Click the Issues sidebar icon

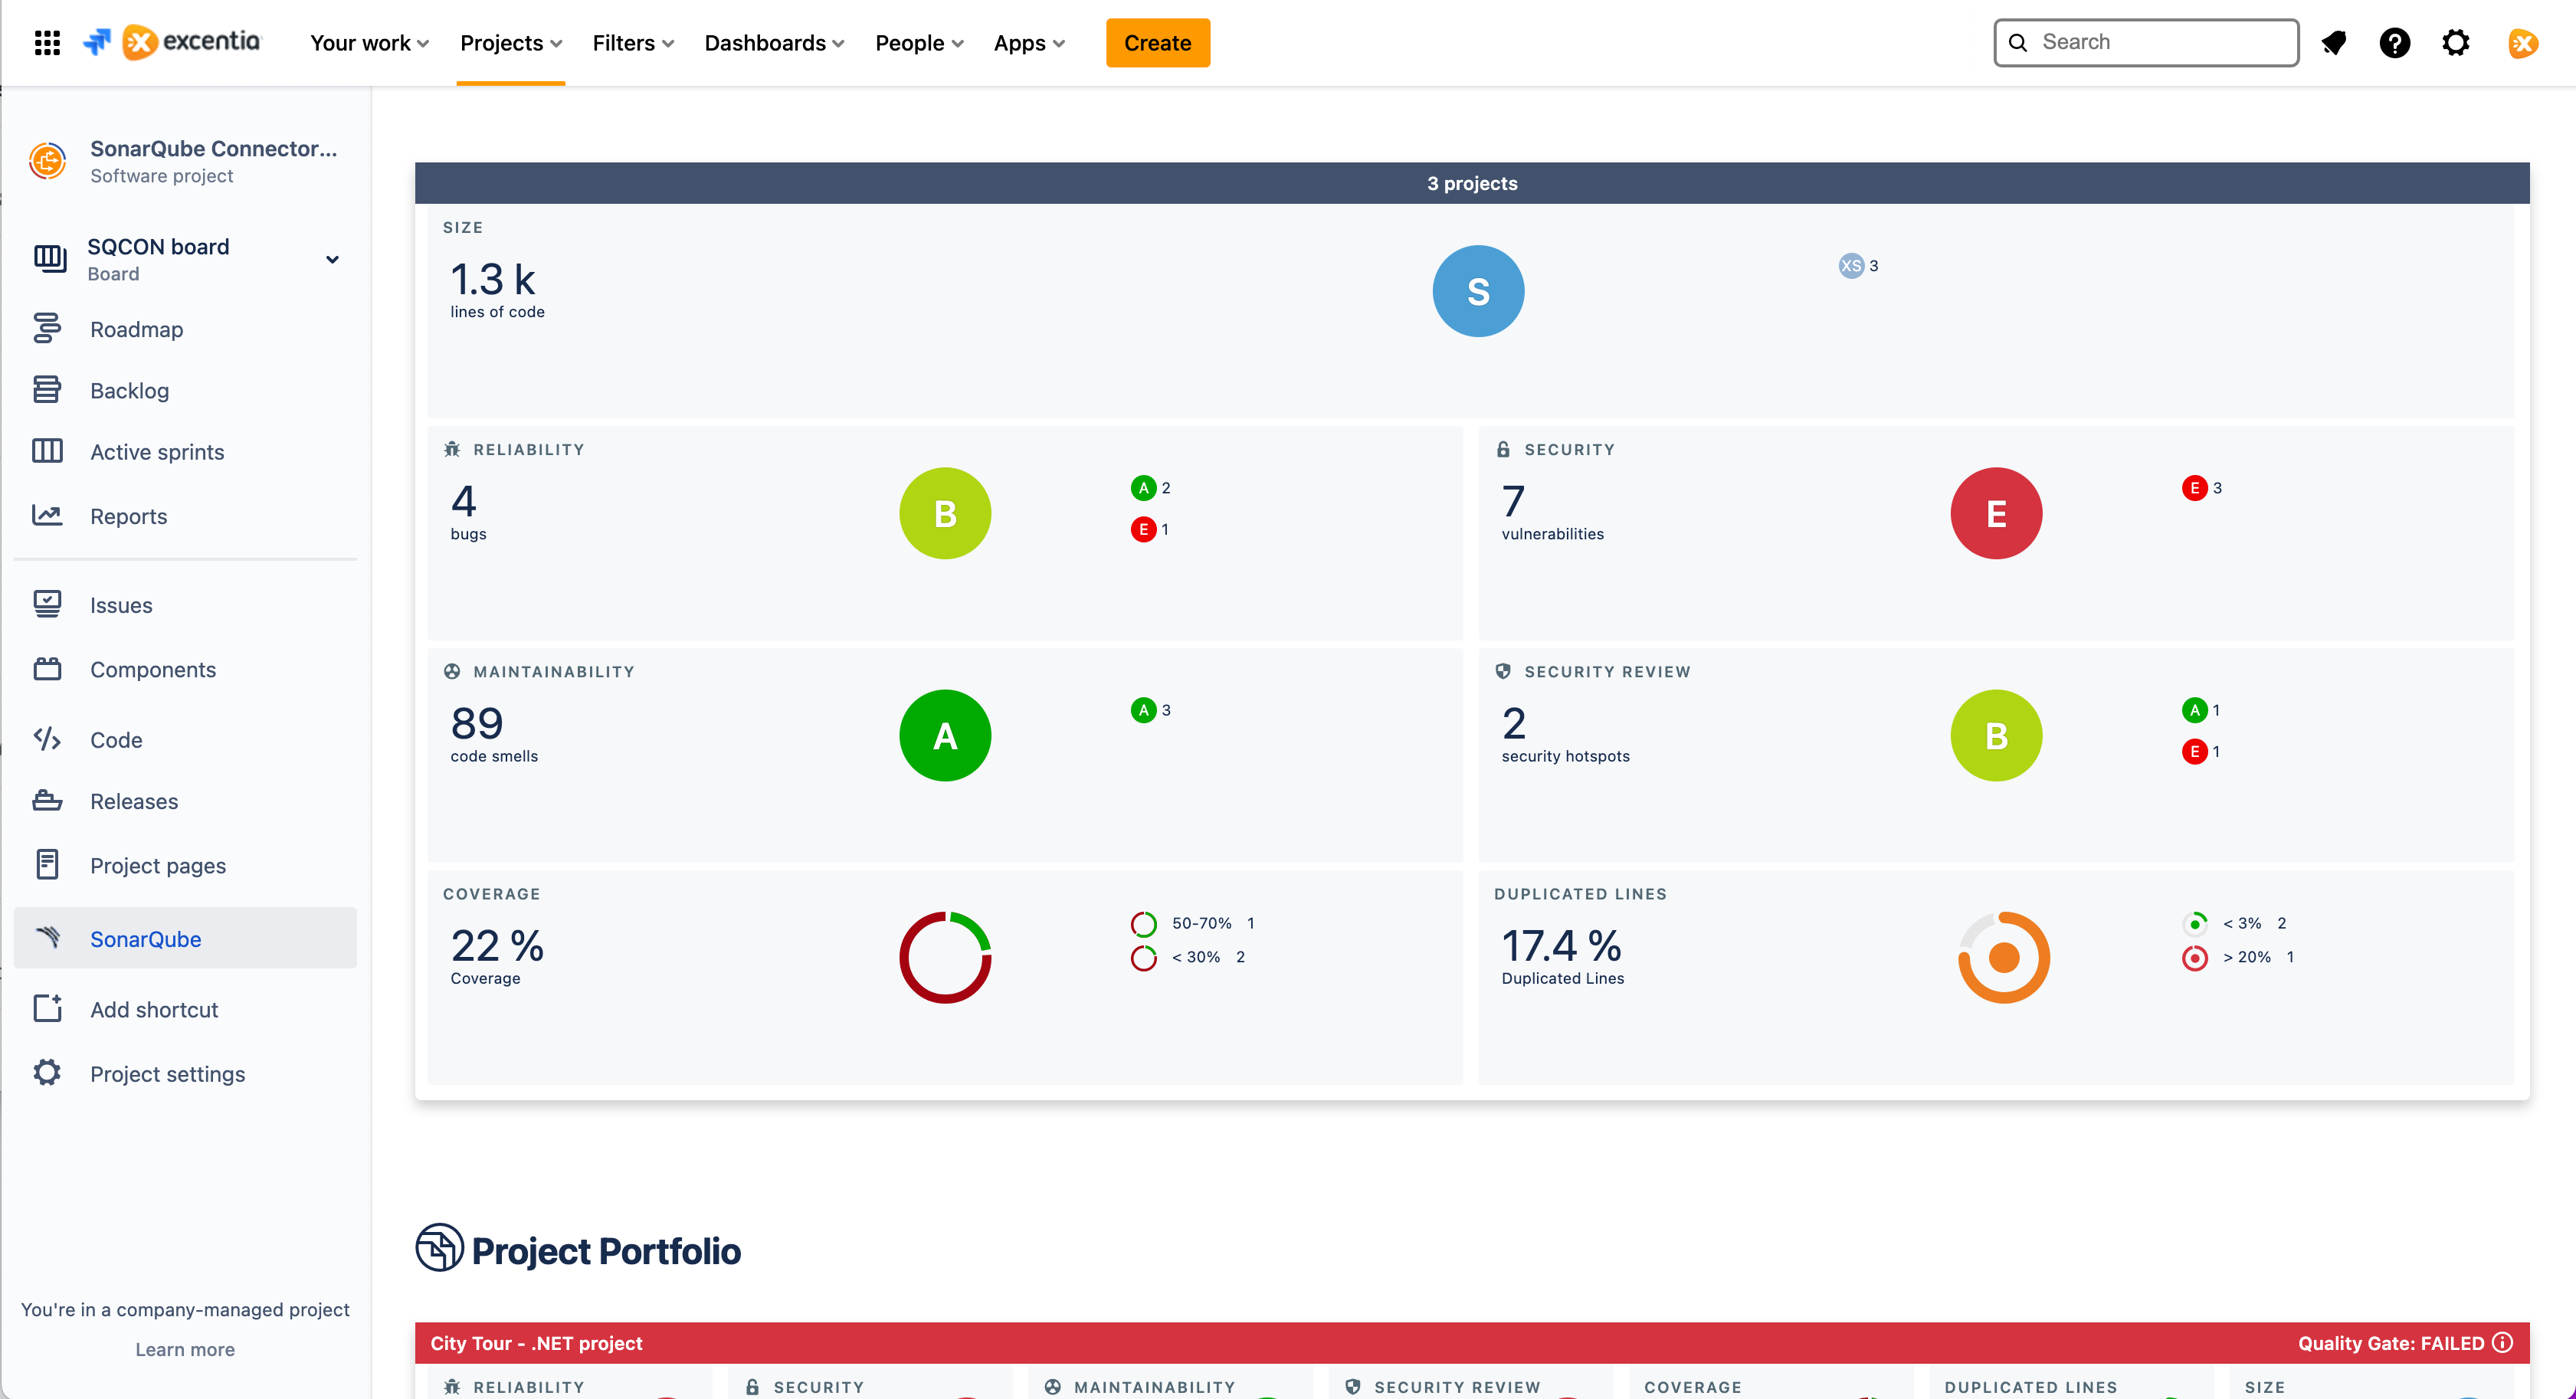click(x=47, y=604)
